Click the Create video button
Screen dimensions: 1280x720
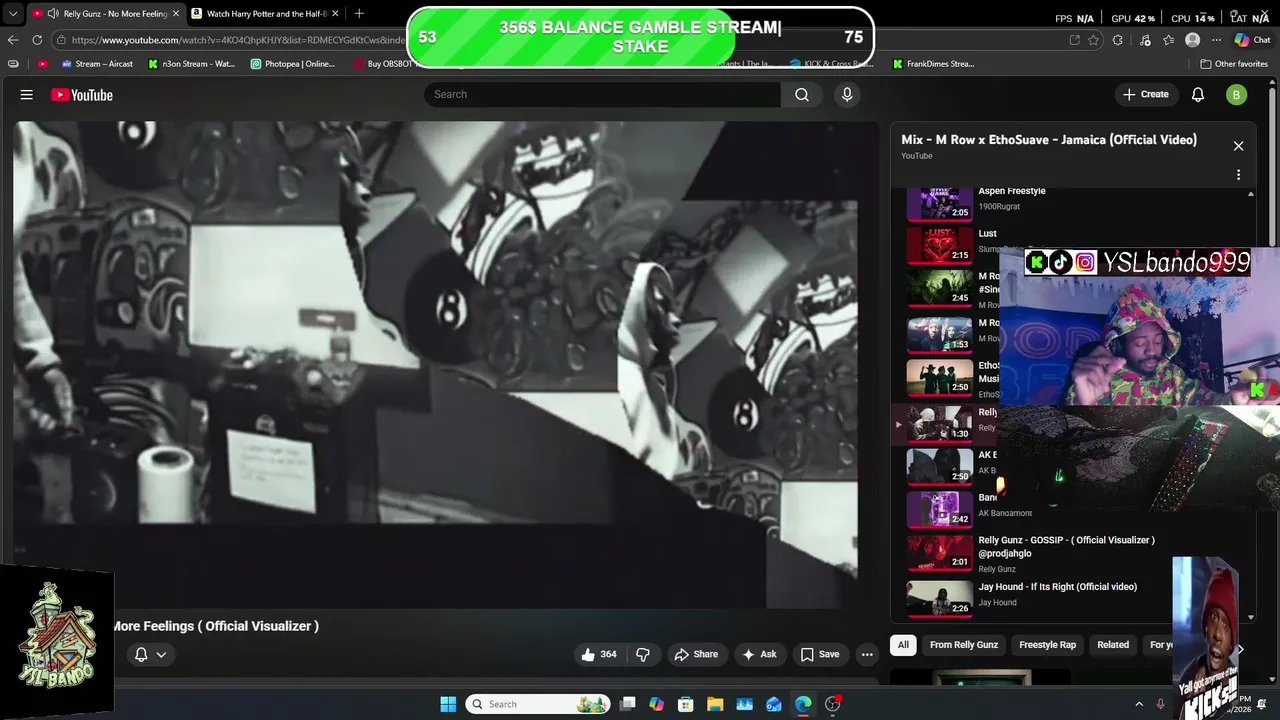pos(1146,94)
